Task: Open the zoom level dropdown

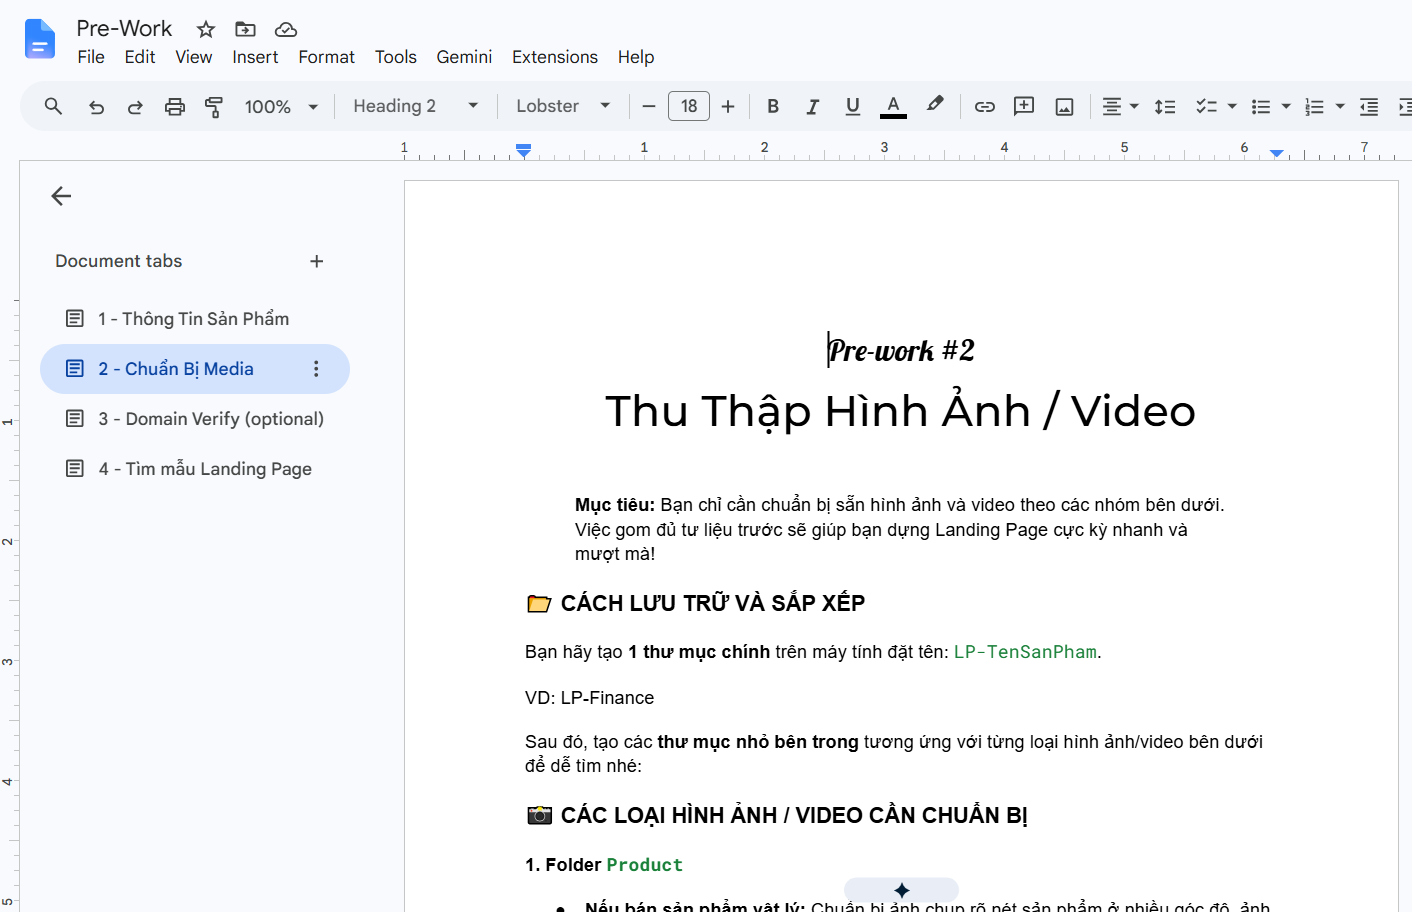Action: click(x=281, y=106)
